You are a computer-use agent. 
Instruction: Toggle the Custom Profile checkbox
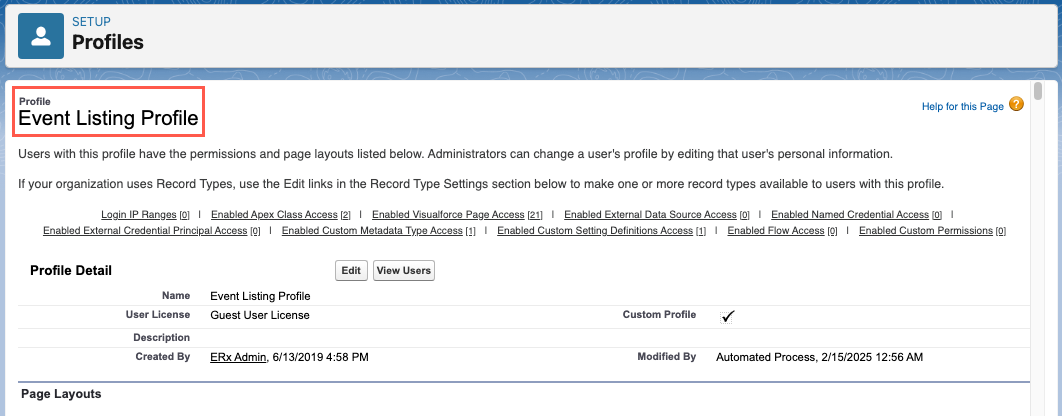point(728,316)
